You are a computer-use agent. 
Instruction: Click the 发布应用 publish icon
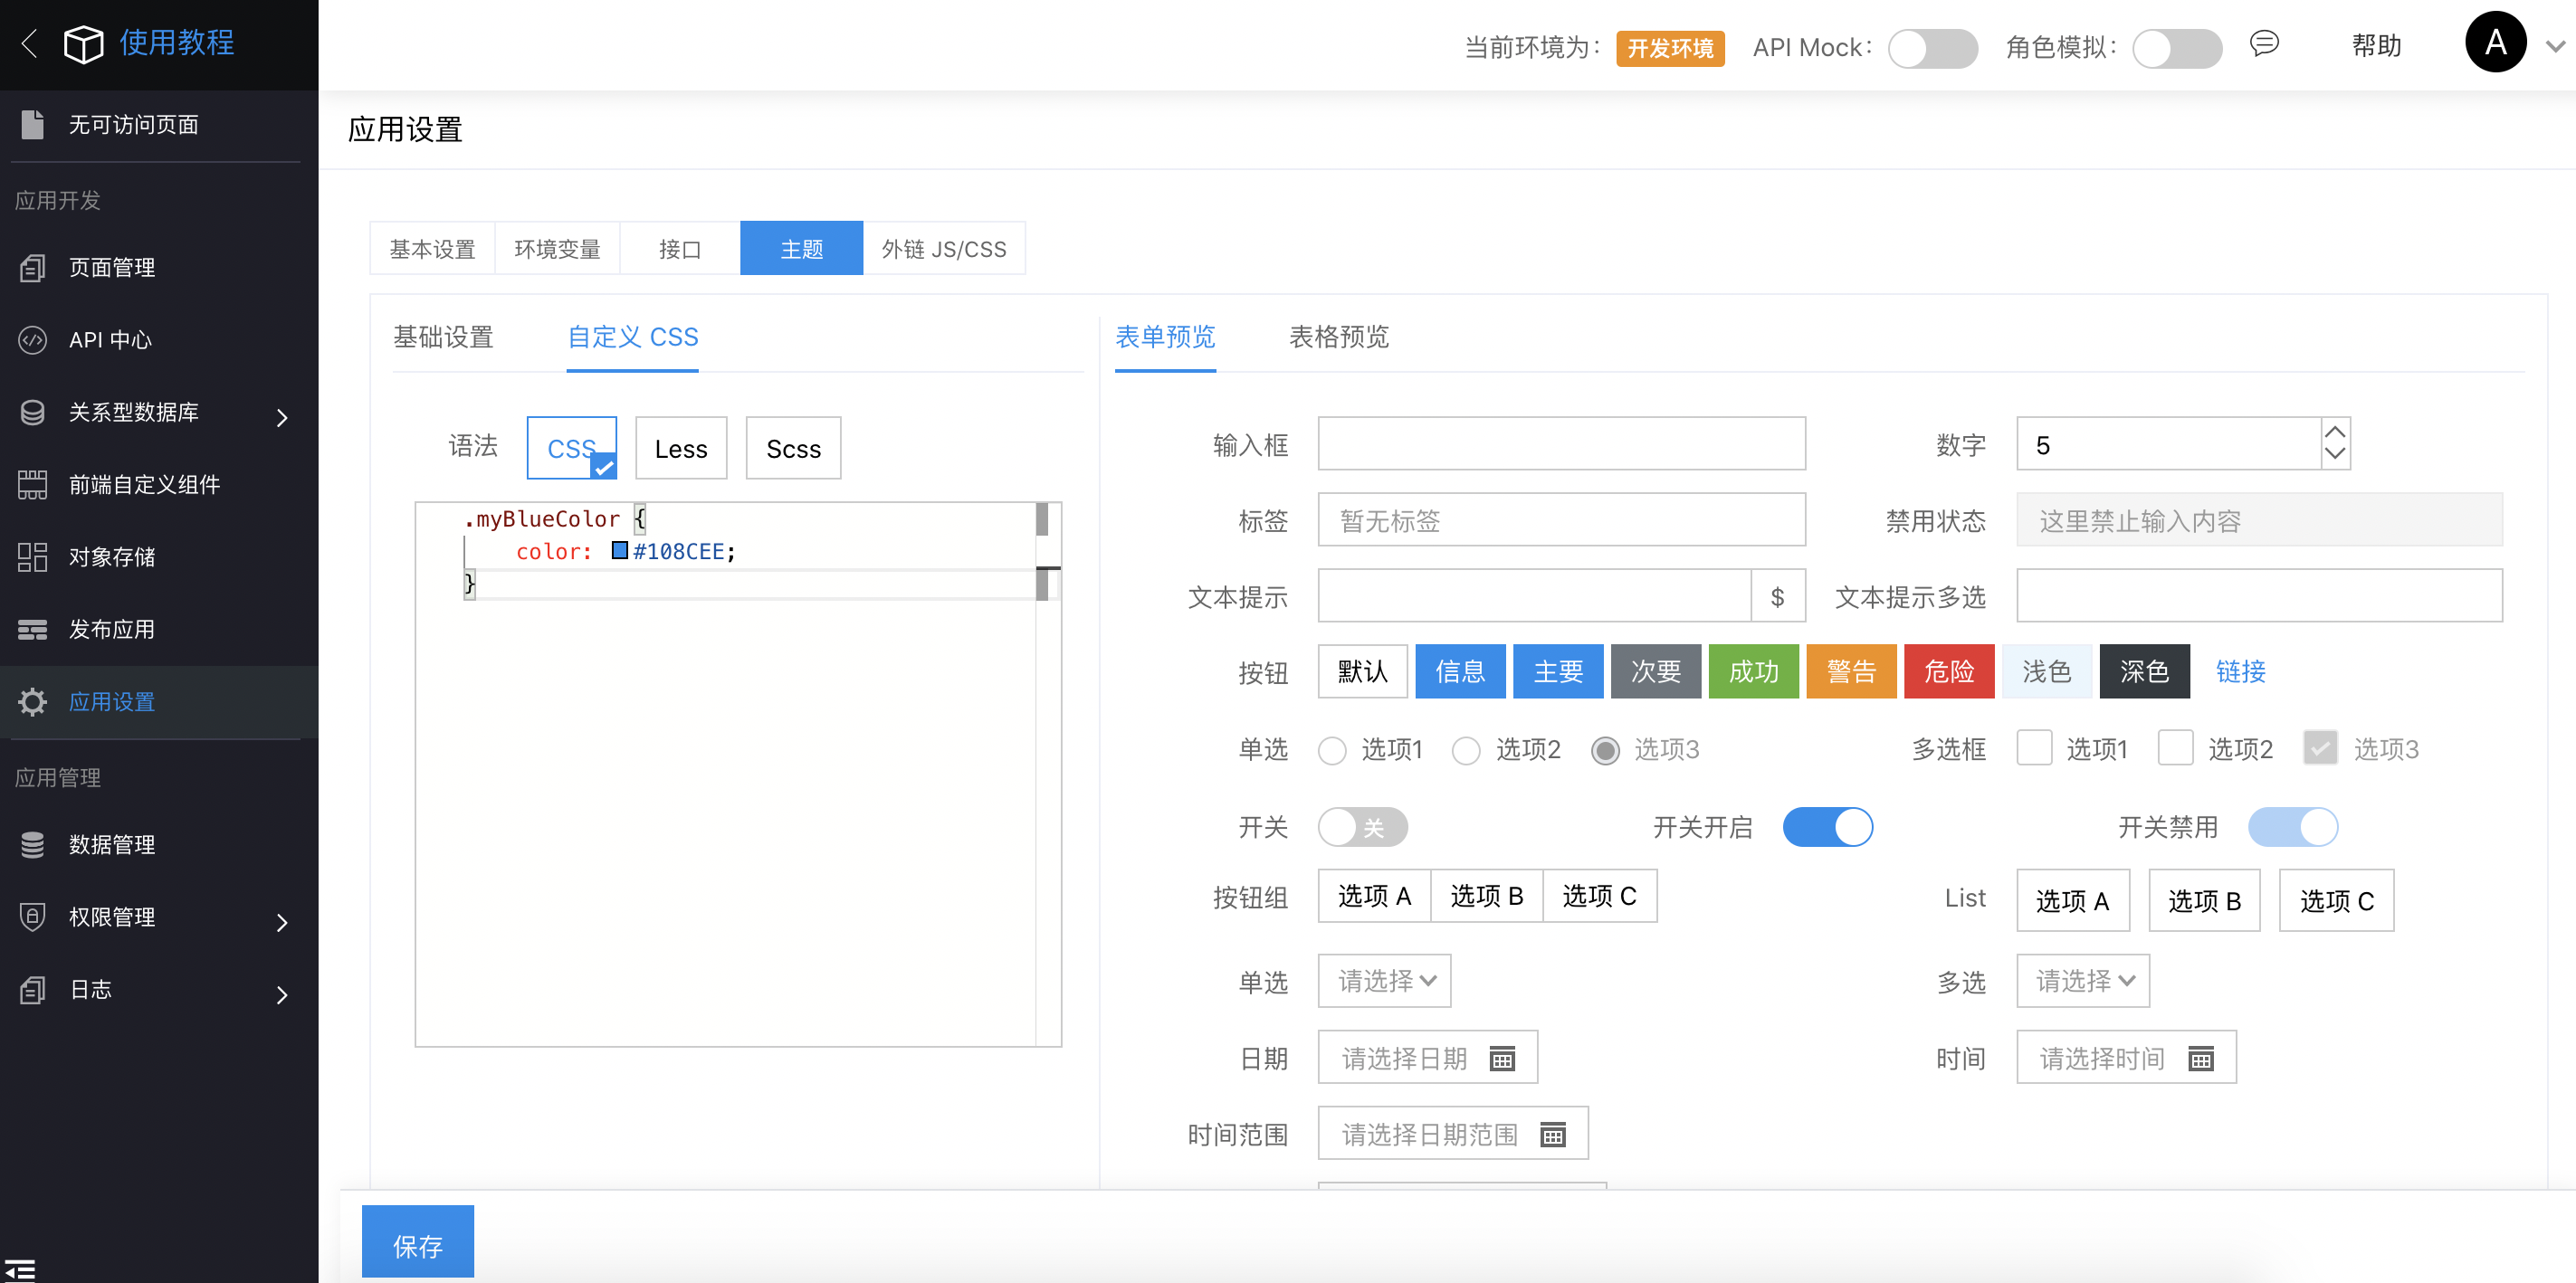pyautogui.click(x=32, y=629)
